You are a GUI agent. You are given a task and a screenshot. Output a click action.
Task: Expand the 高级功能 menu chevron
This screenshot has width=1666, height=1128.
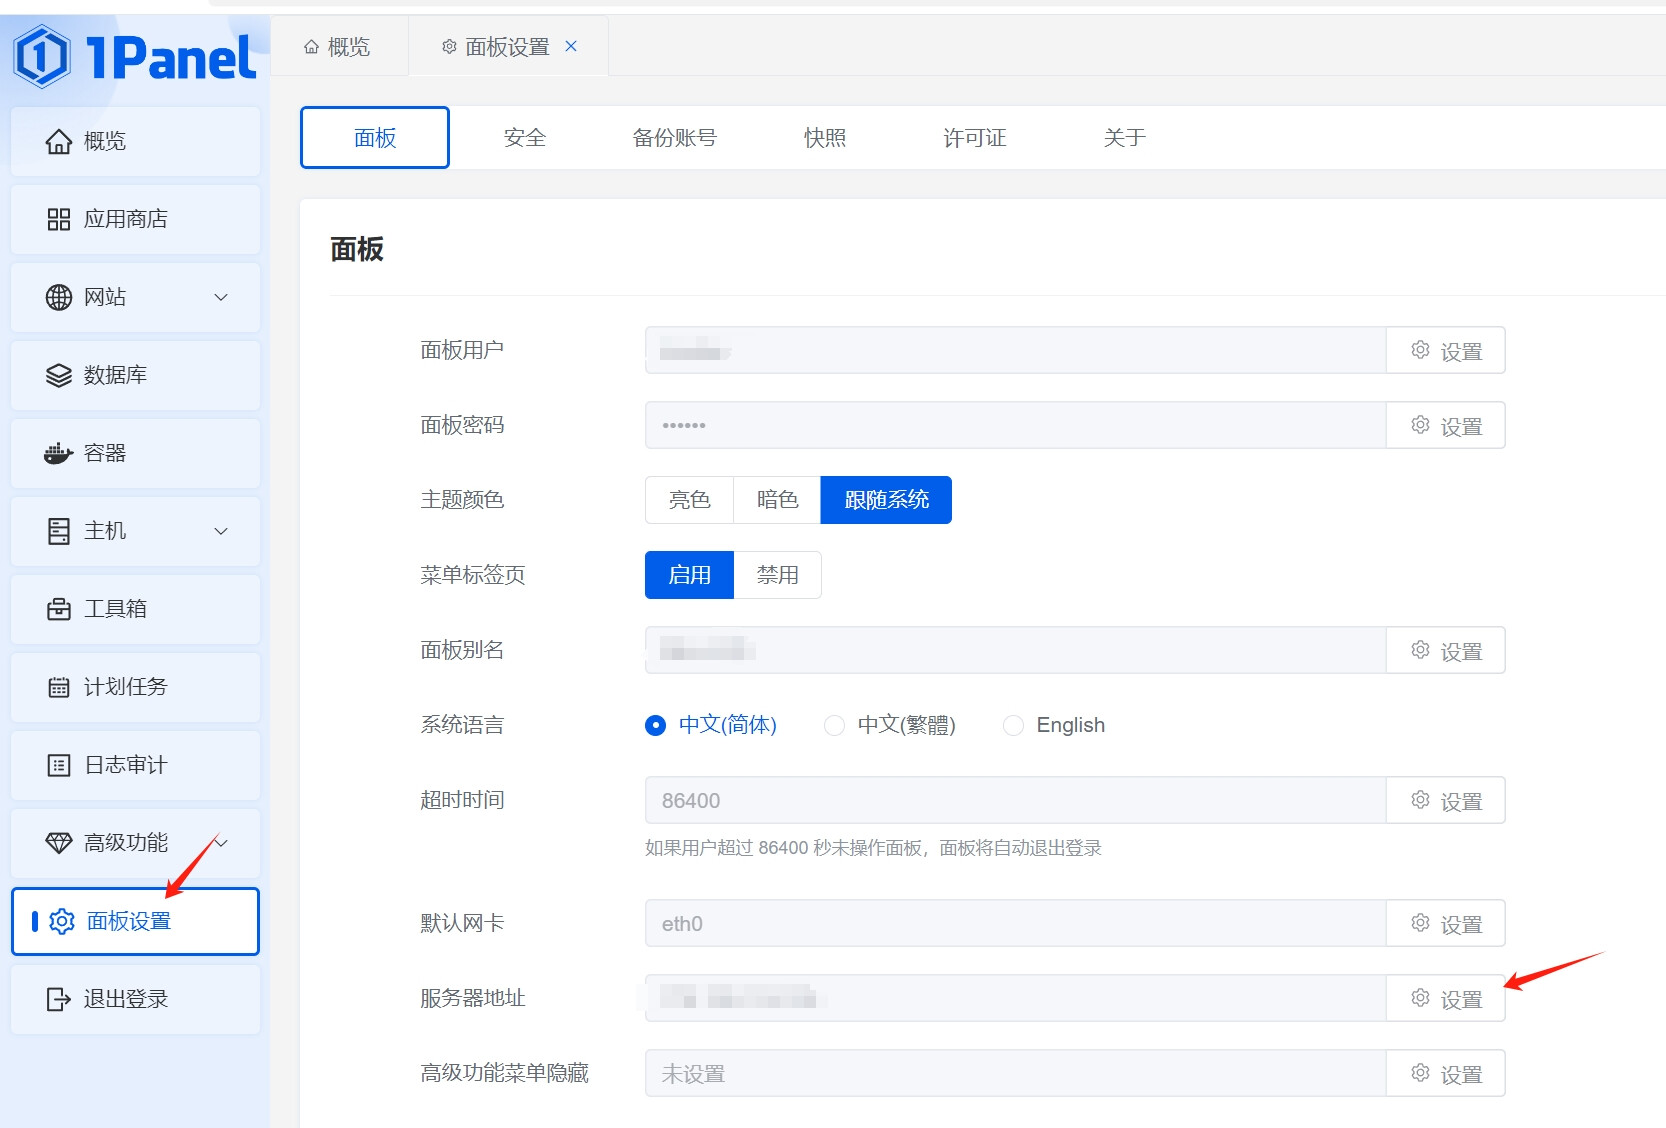point(222,843)
